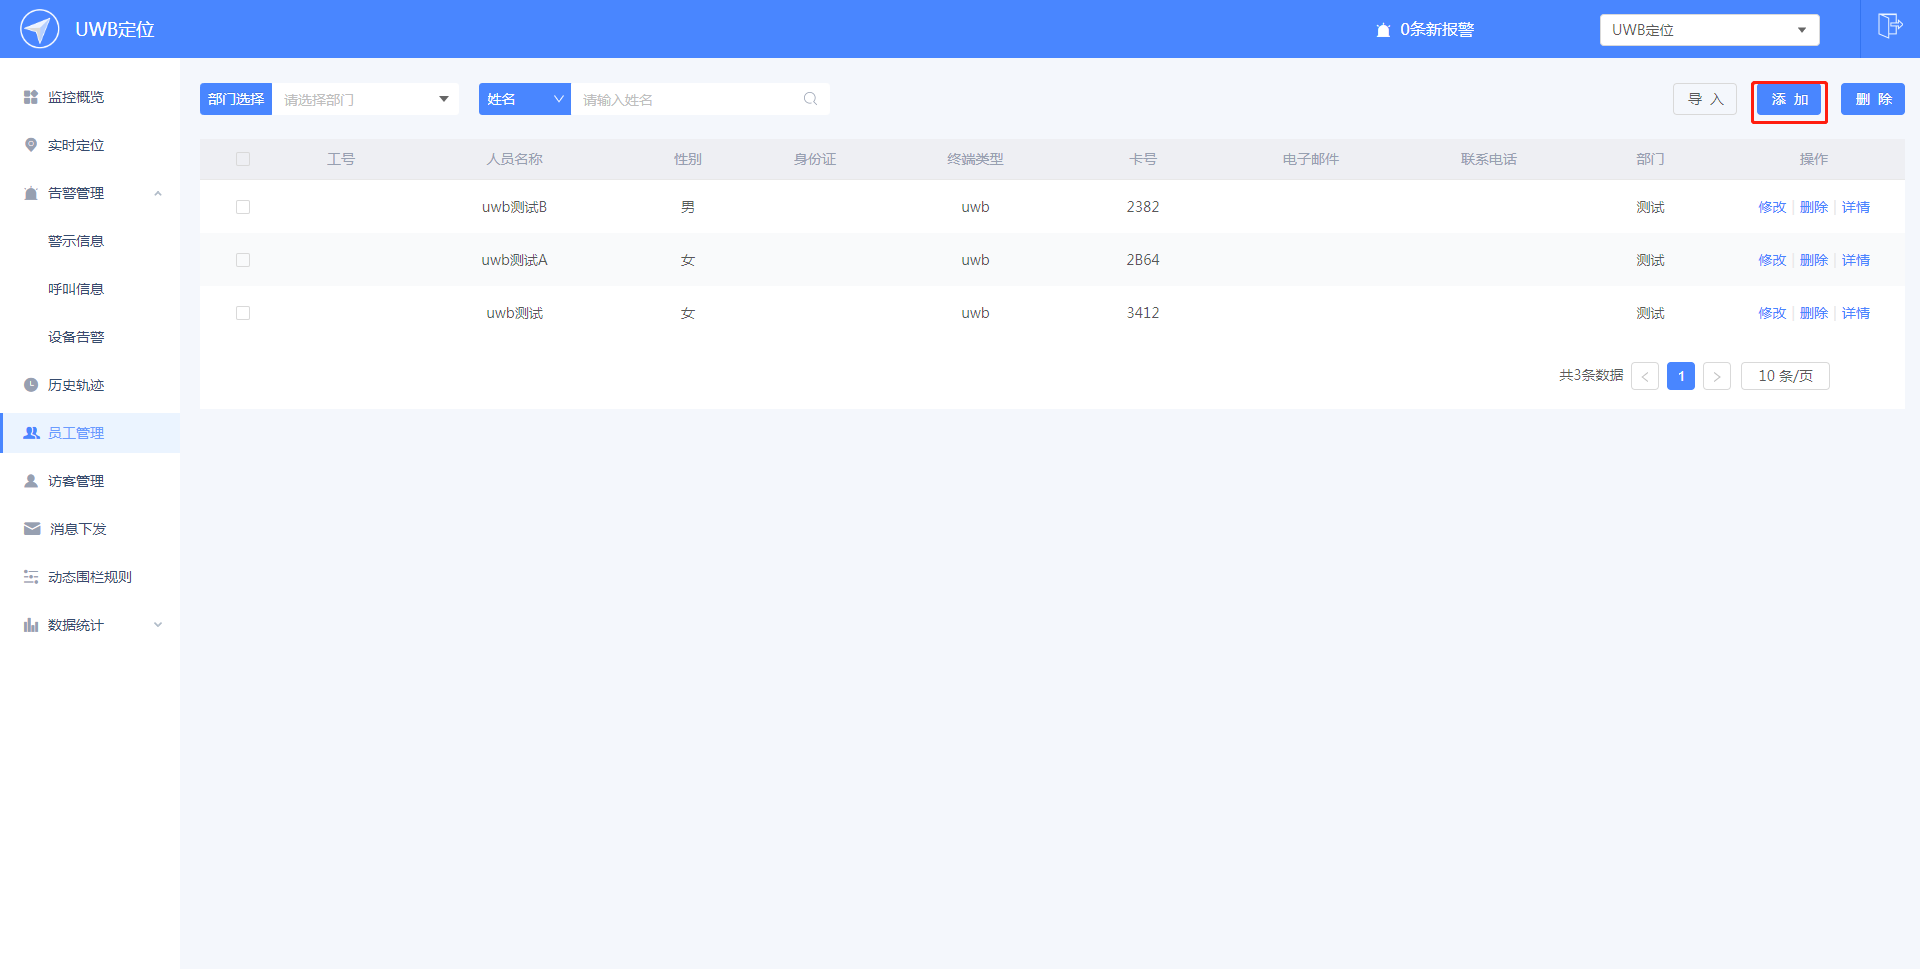Screen dimensions: 1920x969
Task: Click the 共3条数据 total count text
Action: click(x=1591, y=376)
